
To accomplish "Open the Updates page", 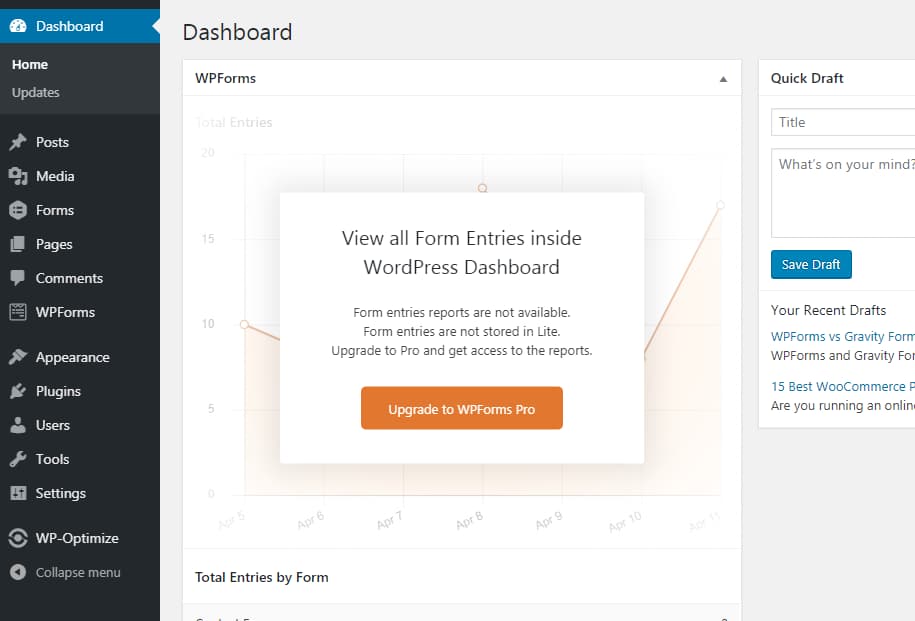I will (37, 92).
